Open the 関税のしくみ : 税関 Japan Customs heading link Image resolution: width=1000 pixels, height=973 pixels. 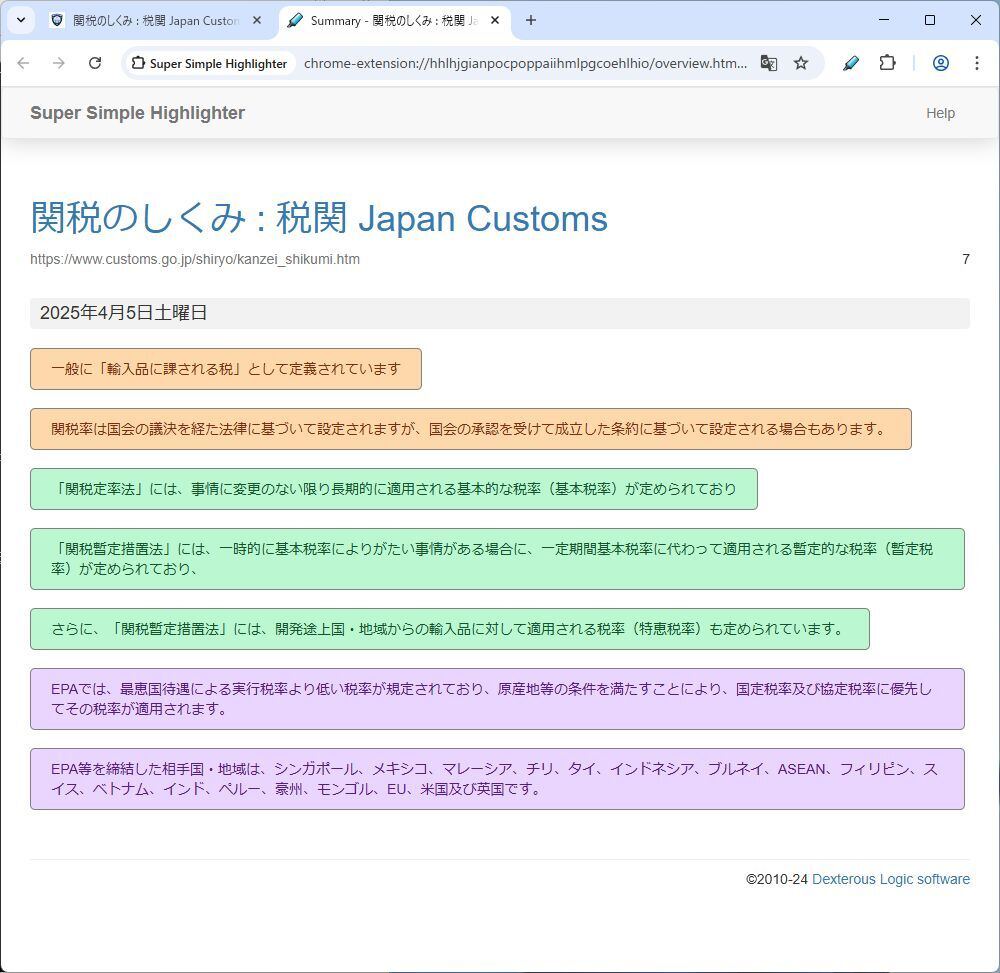pos(319,218)
